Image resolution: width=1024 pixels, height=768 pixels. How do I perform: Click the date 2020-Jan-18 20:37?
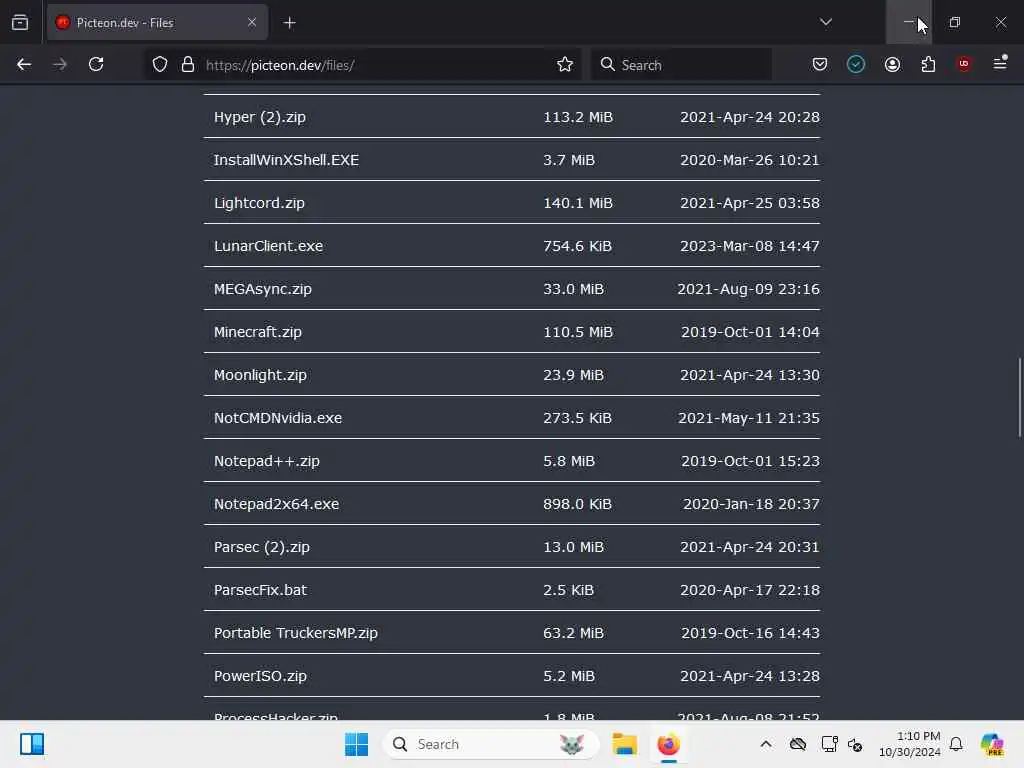750,504
